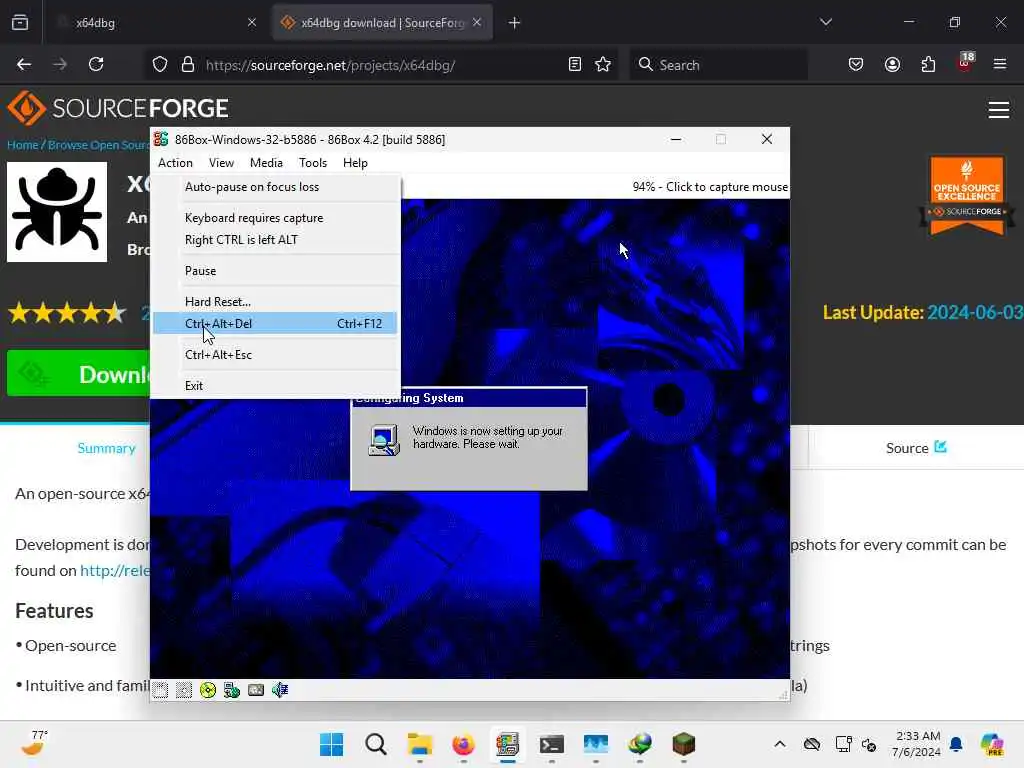Click the site security padlock icon
Viewport: 1024px width, 768px height.
[188, 65]
